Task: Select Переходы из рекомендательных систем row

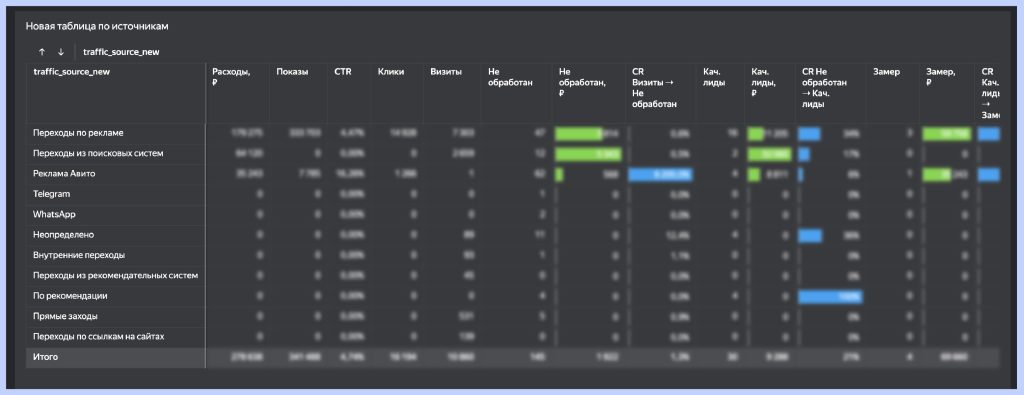Action: coord(513,276)
